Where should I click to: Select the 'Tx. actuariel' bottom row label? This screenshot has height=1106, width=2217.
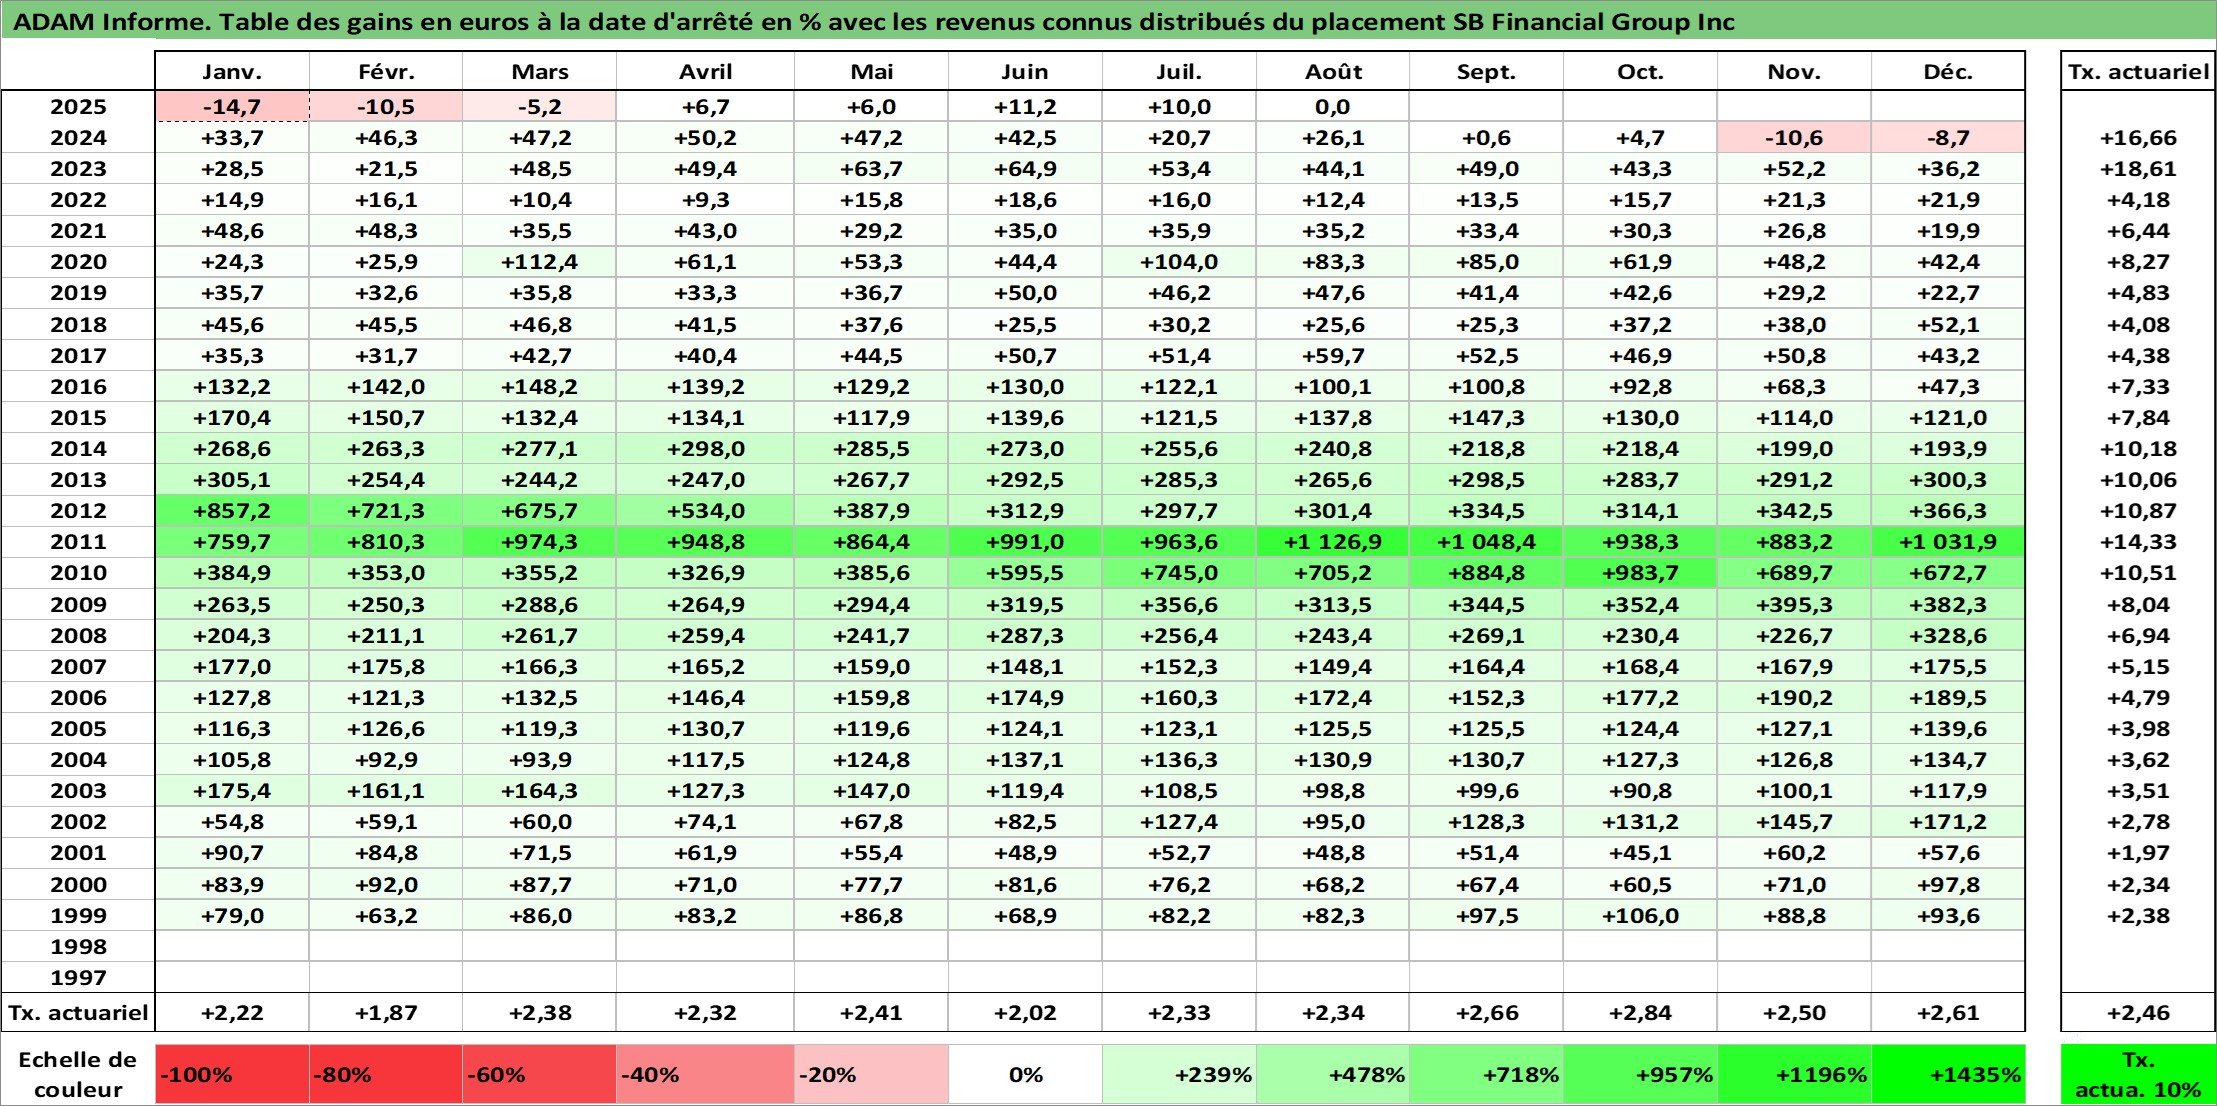[x=78, y=1013]
